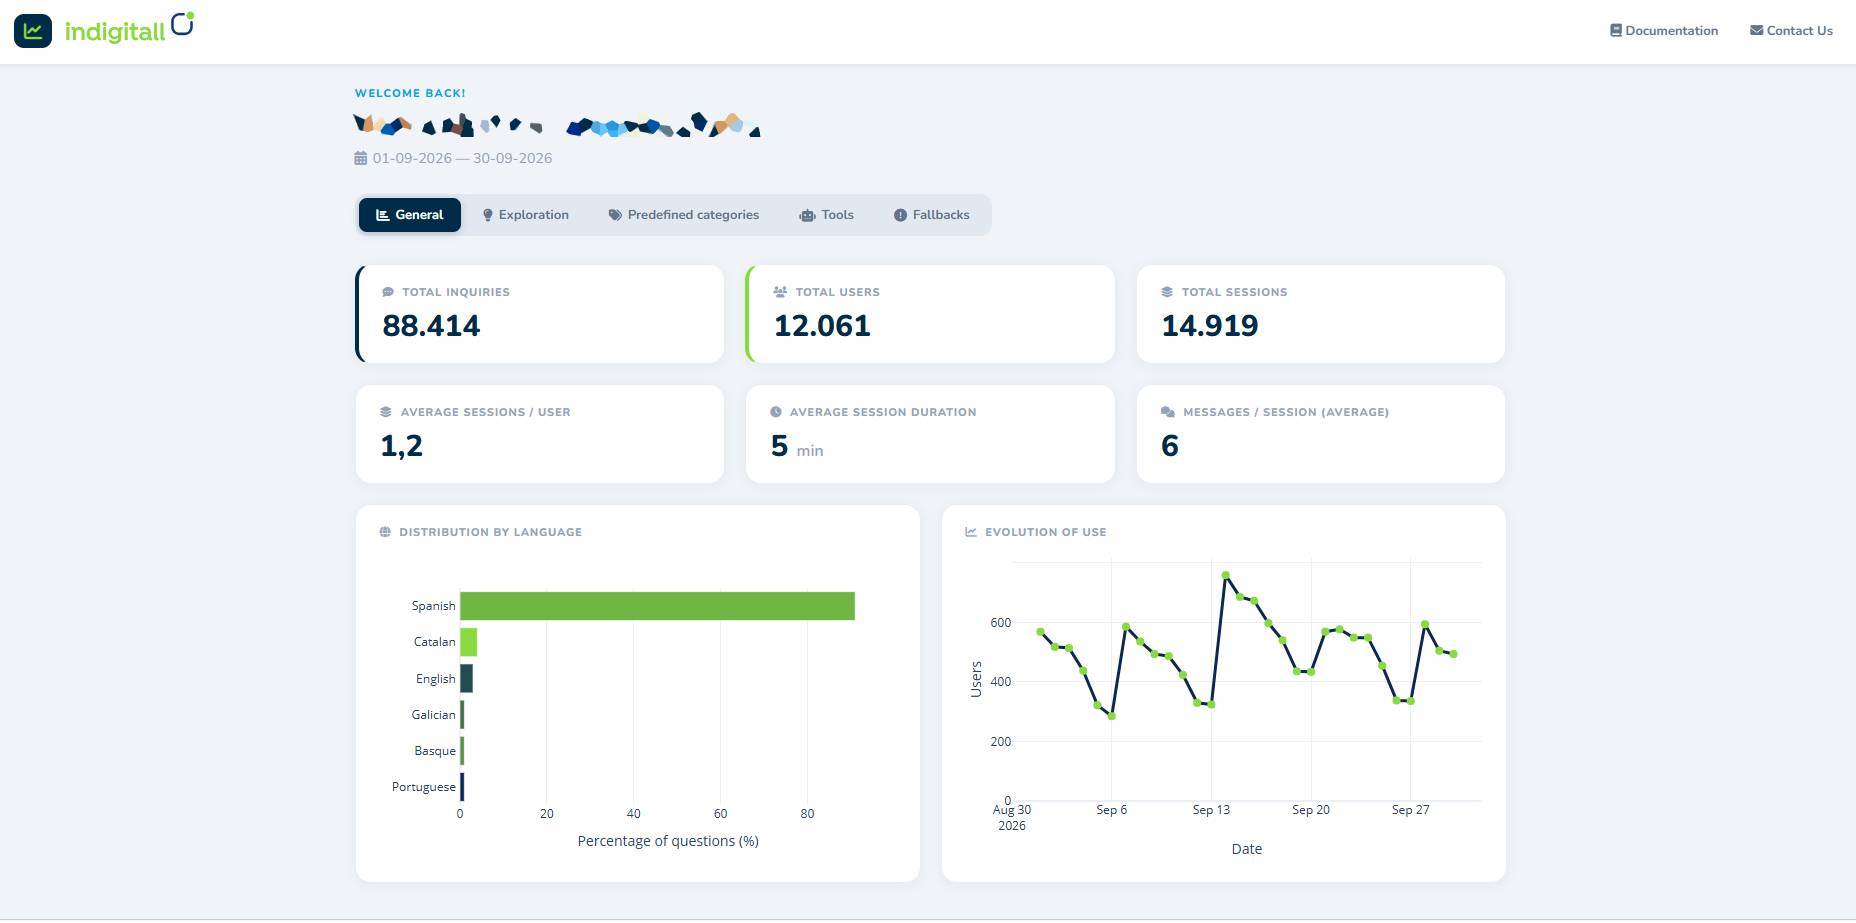
Task: Click the Users y-axis title
Action: click(x=976, y=680)
